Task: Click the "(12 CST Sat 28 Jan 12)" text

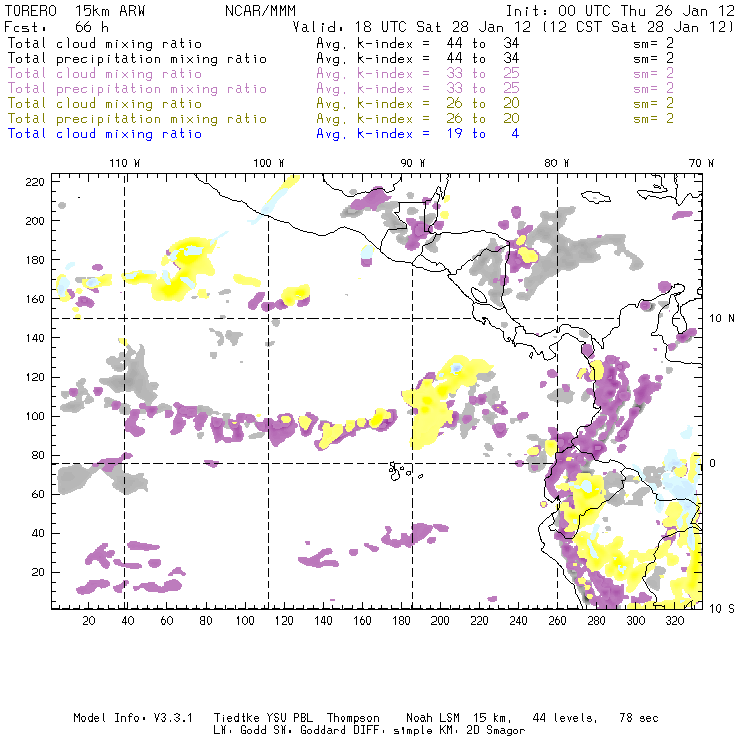Action: (638, 27)
